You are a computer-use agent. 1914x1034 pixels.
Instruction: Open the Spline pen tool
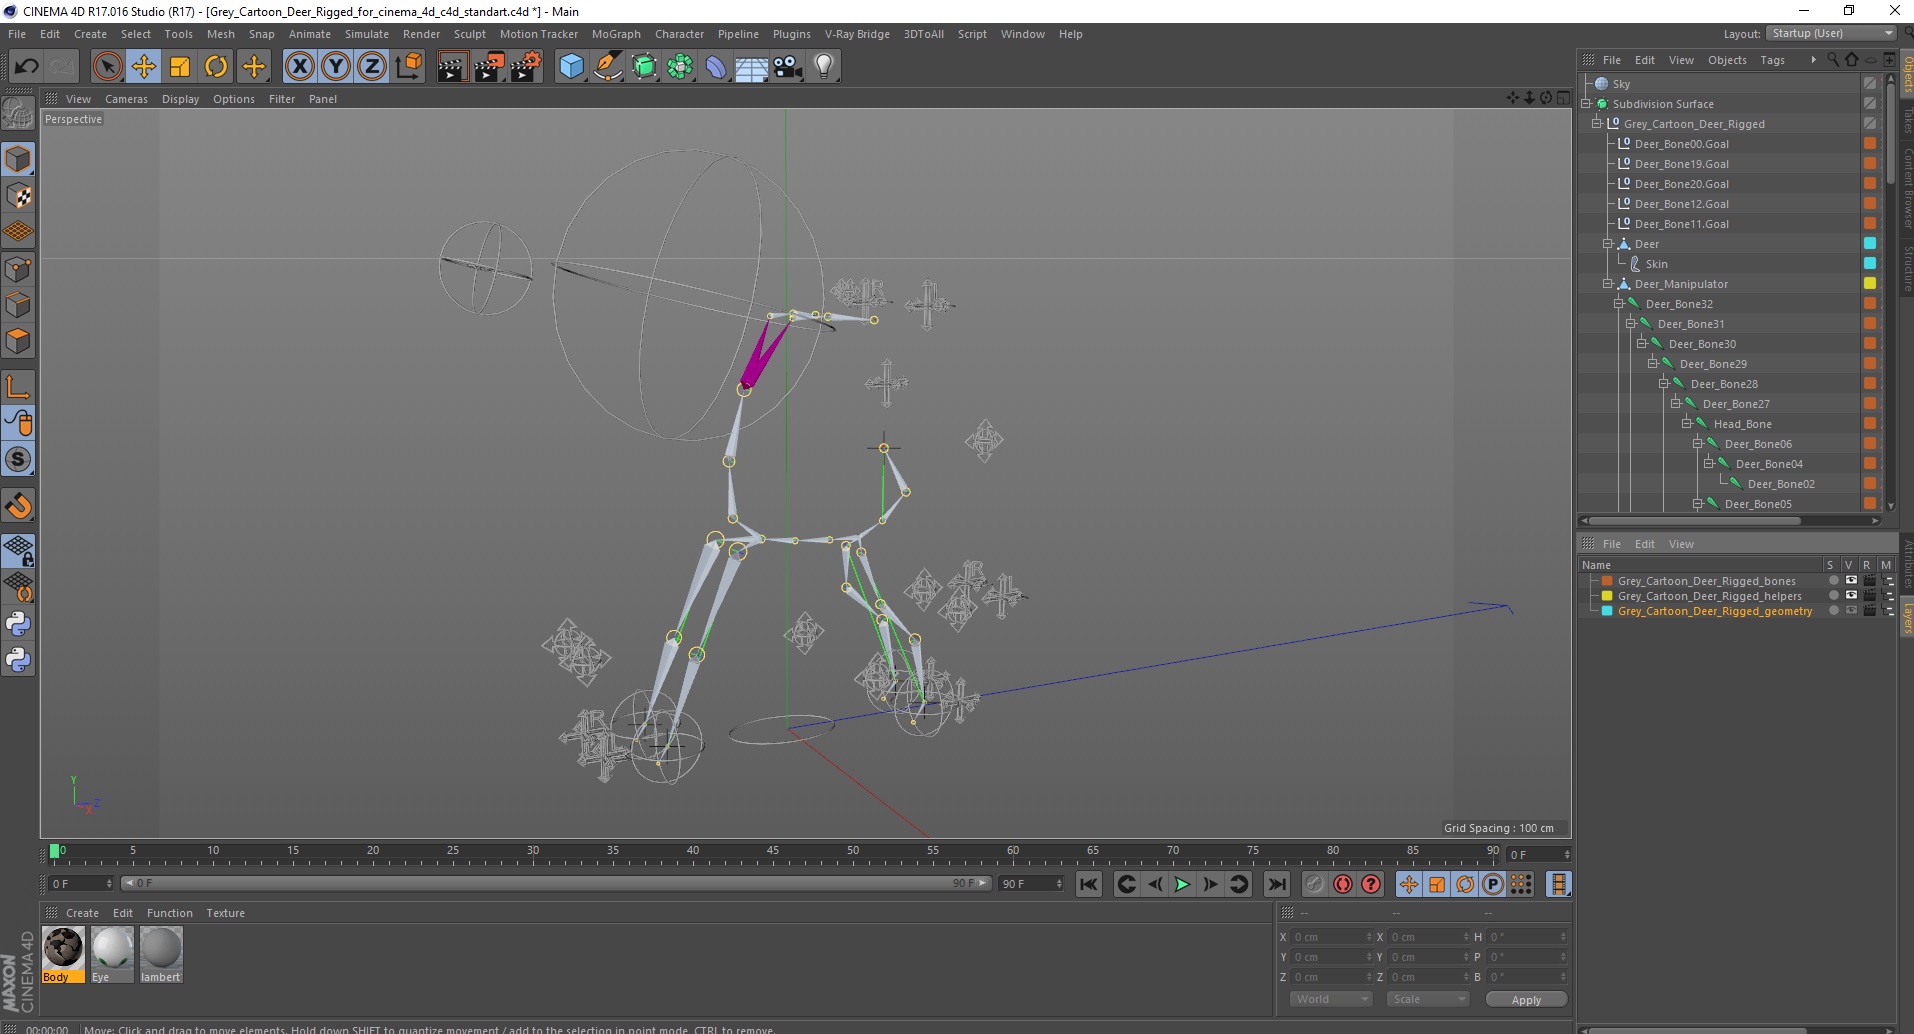pos(607,67)
